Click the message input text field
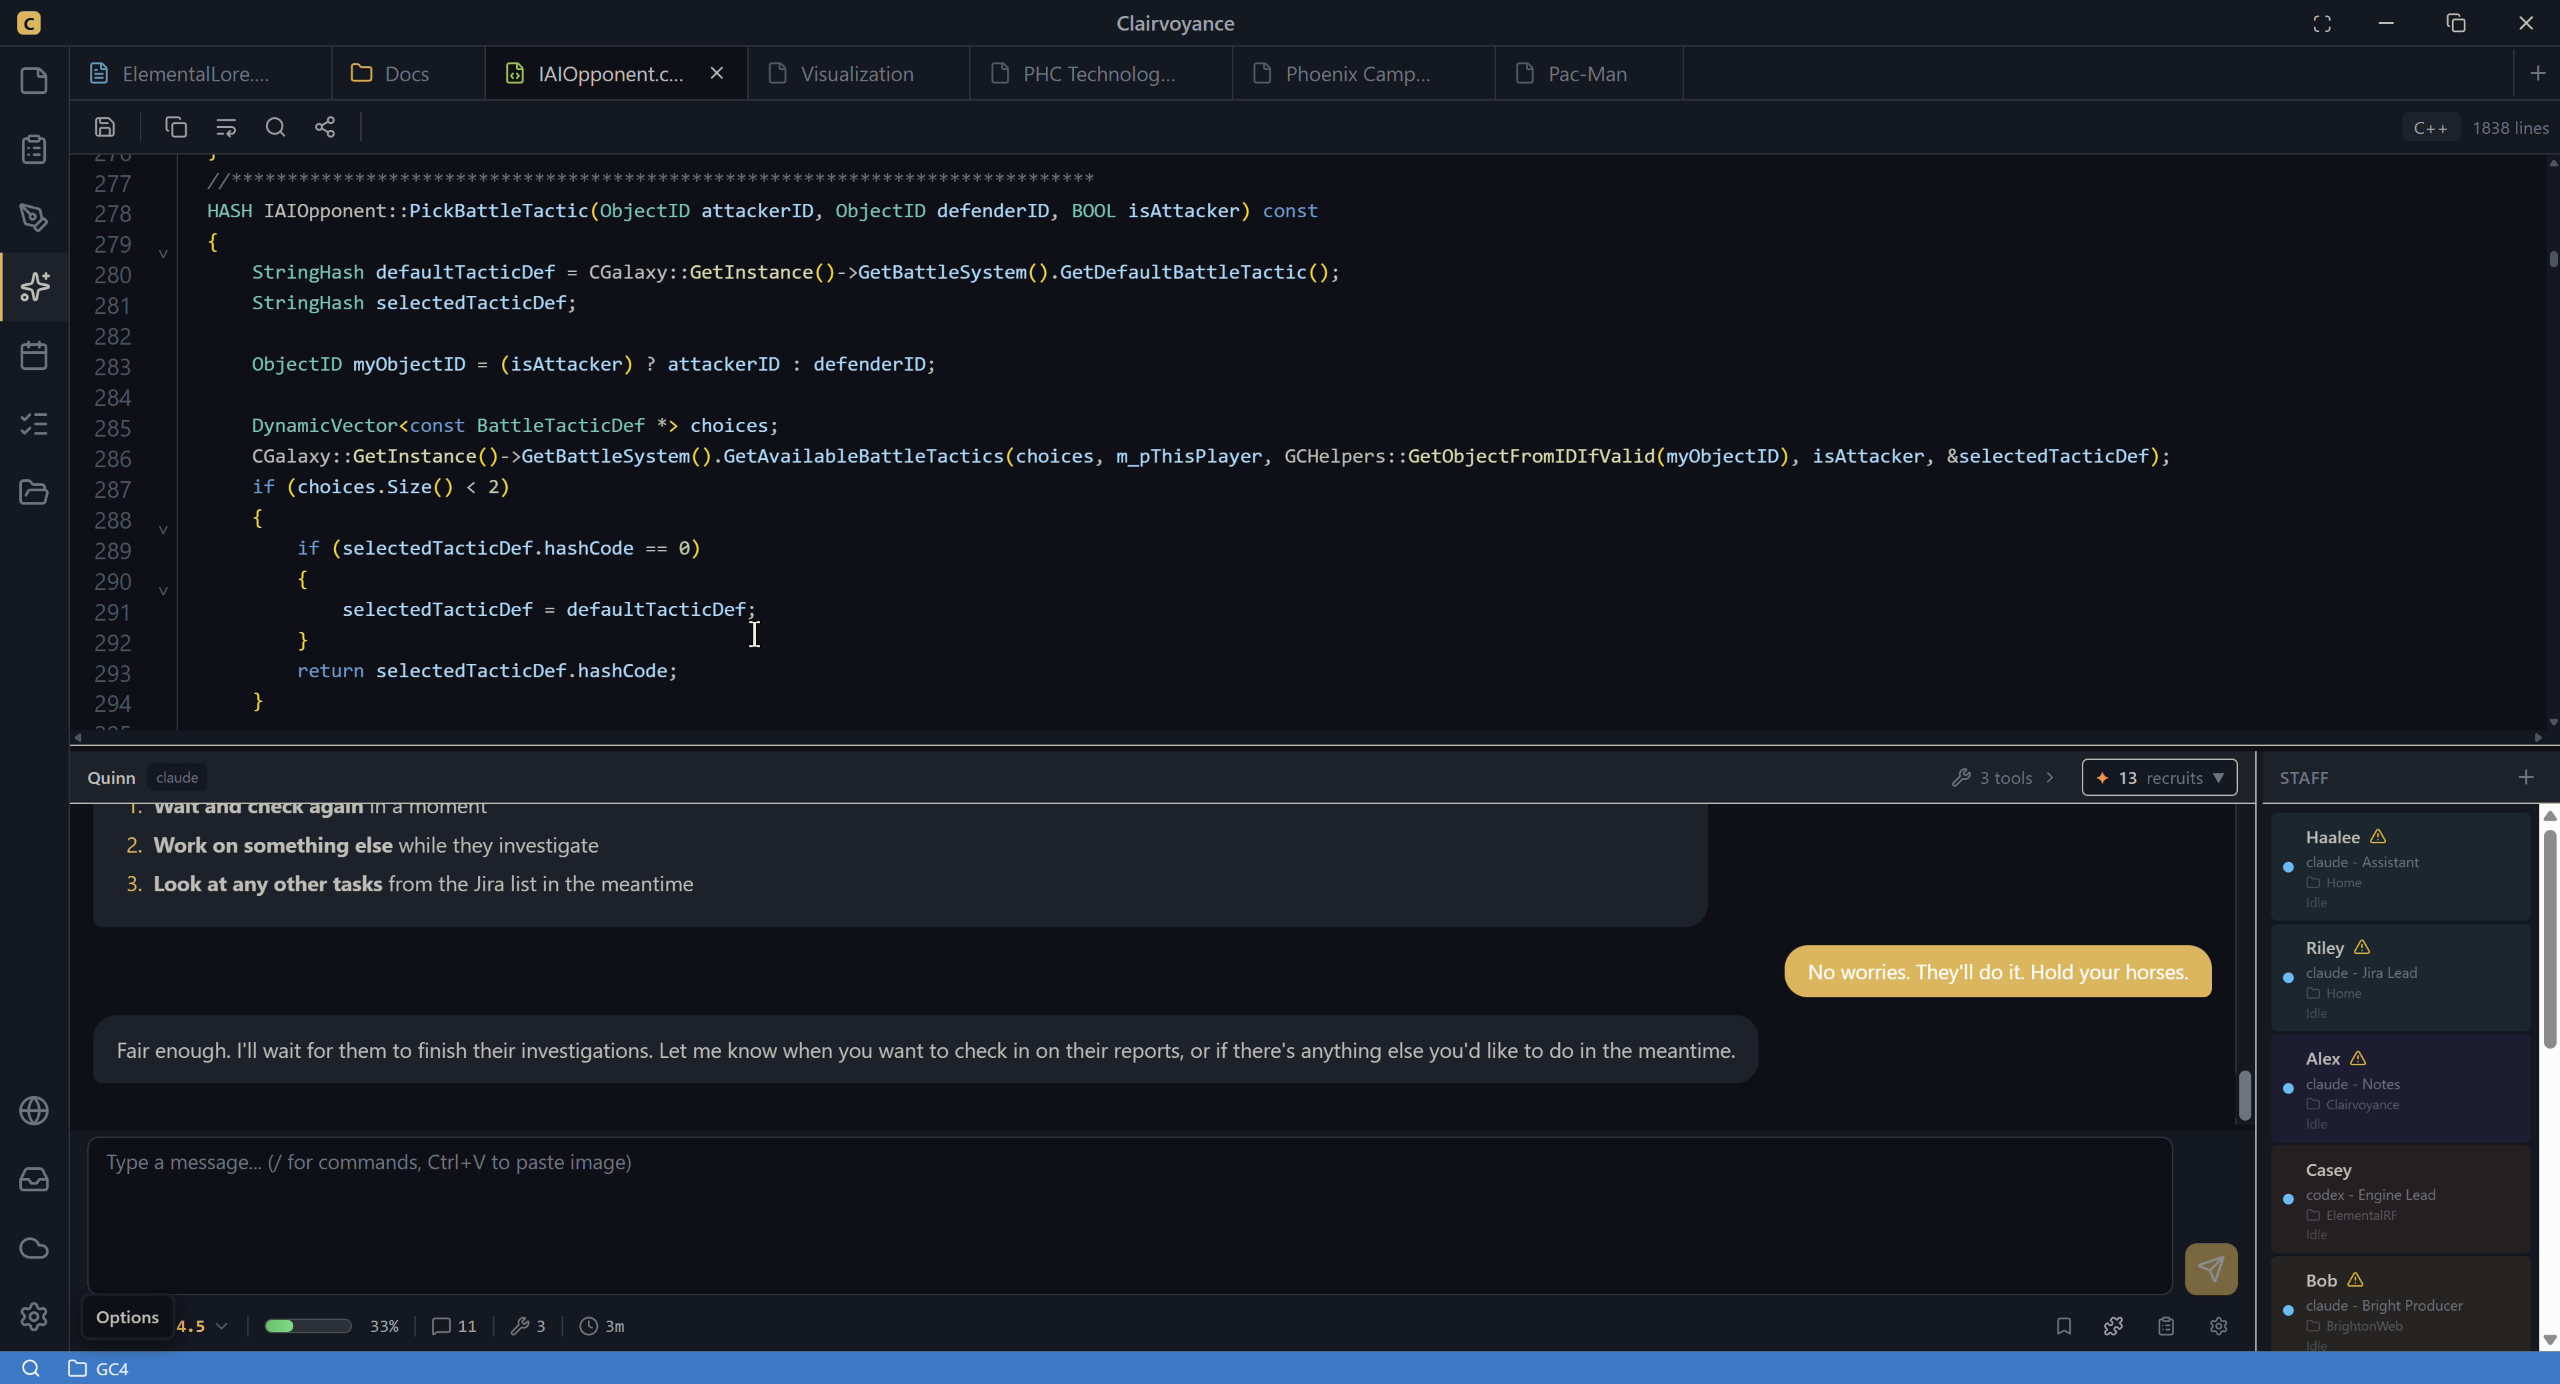2560x1384 pixels. [1129, 1214]
